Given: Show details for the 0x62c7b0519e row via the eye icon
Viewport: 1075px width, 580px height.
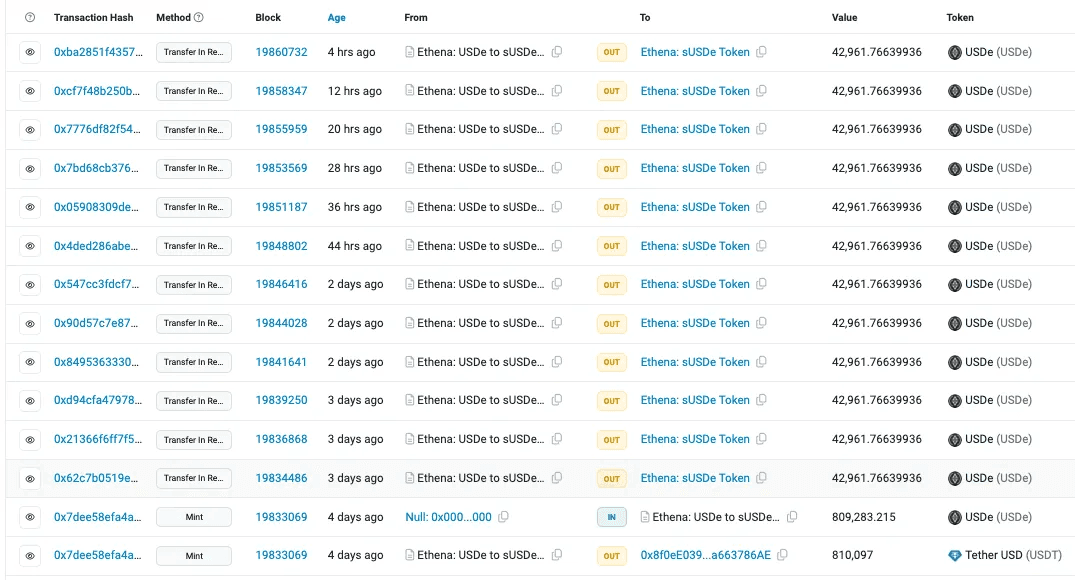Looking at the screenshot, I should click(x=30, y=478).
